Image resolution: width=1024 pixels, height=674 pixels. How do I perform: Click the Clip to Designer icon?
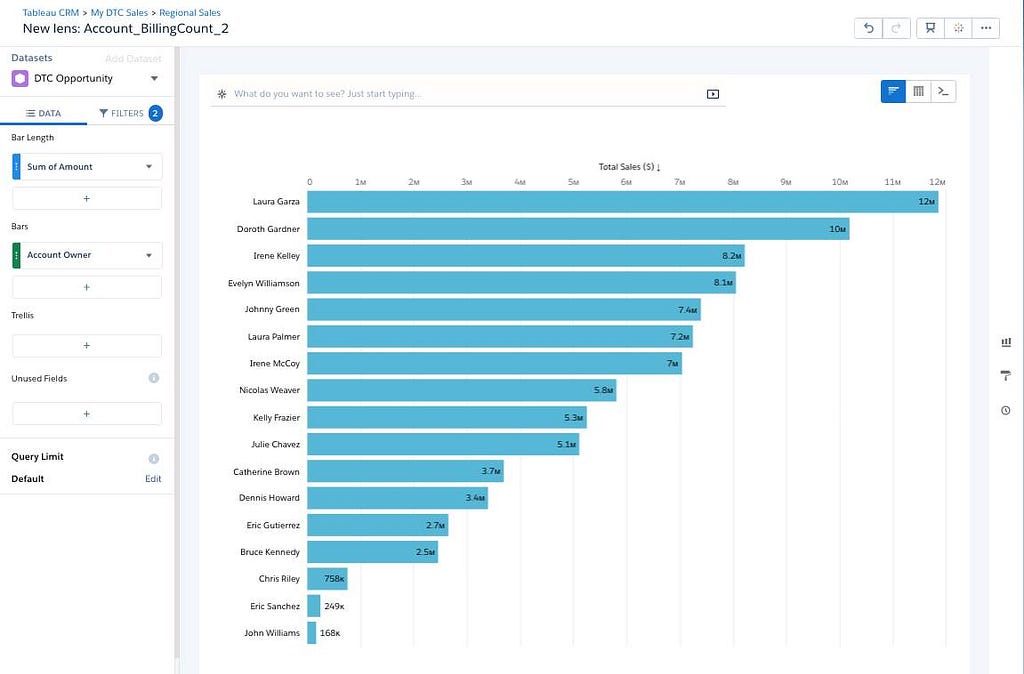click(931, 28)
